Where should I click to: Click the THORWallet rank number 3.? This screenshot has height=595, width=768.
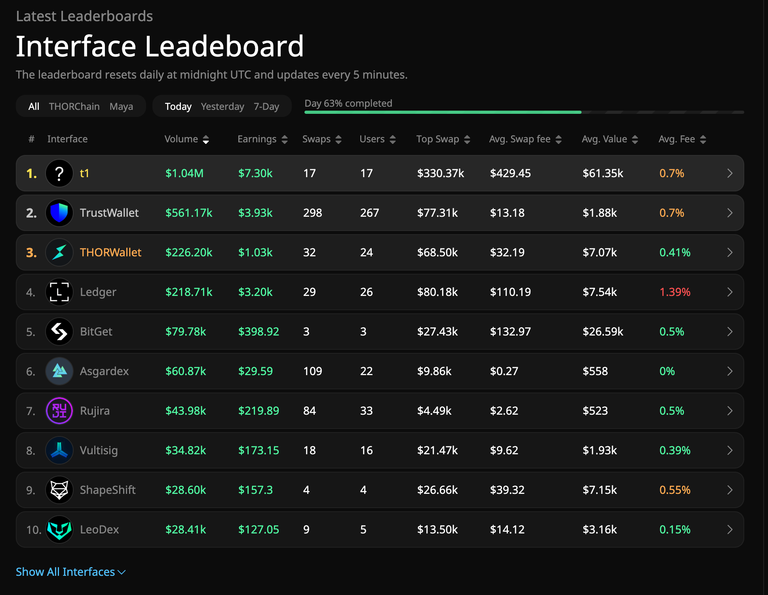pyautogui.click(x=31, y=253)
